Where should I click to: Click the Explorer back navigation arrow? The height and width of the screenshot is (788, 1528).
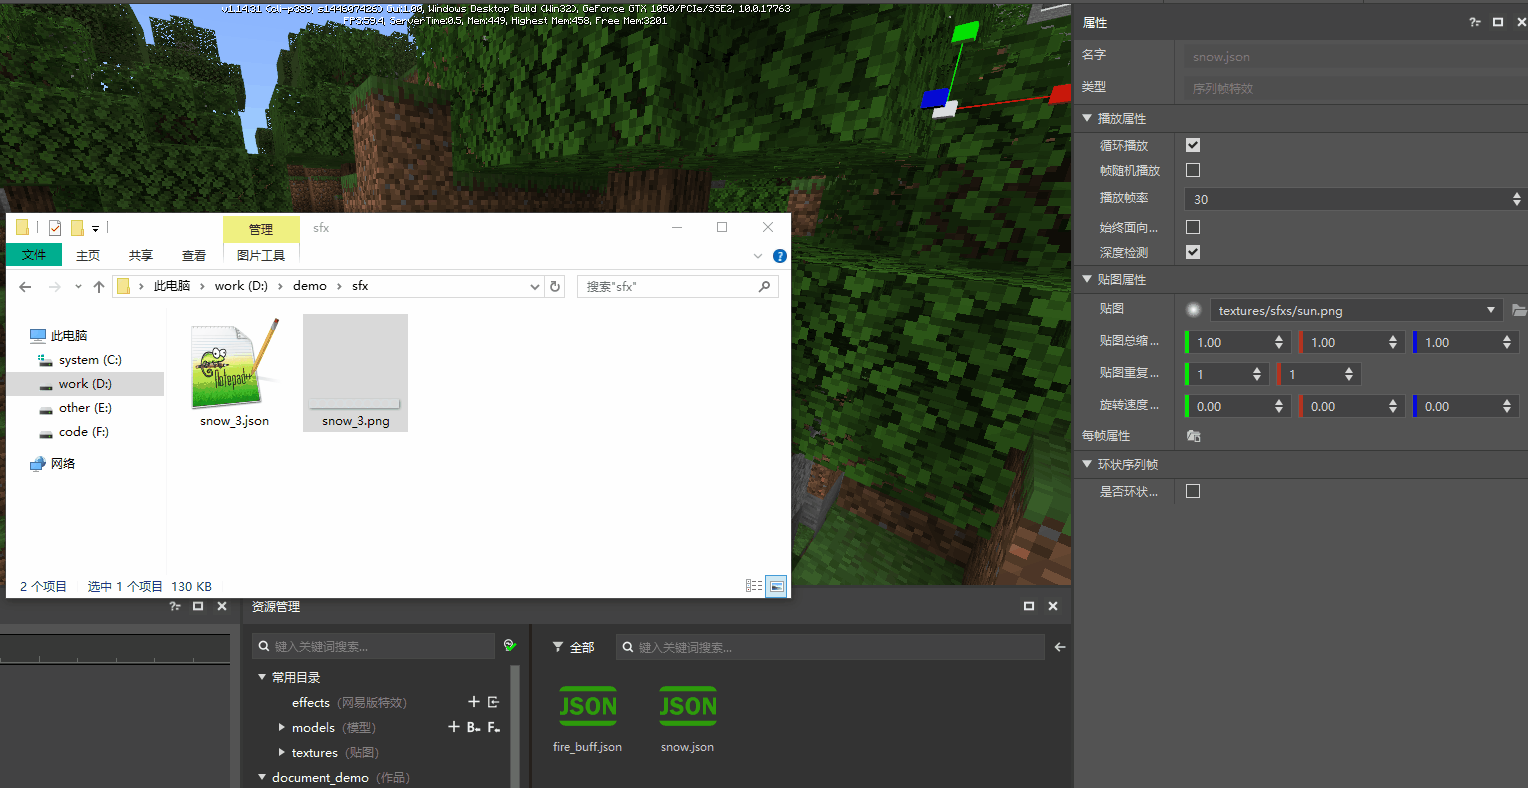pos(26,287)
